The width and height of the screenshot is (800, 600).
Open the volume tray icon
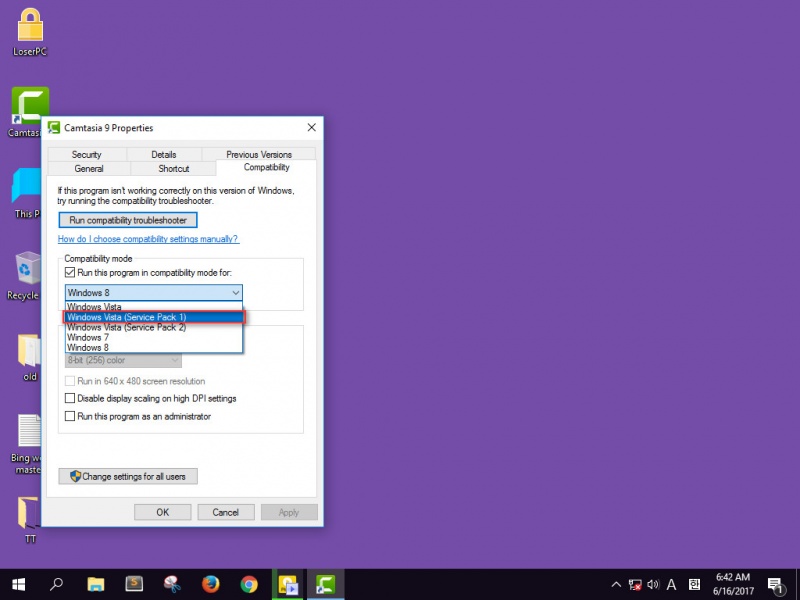point(653,585)
